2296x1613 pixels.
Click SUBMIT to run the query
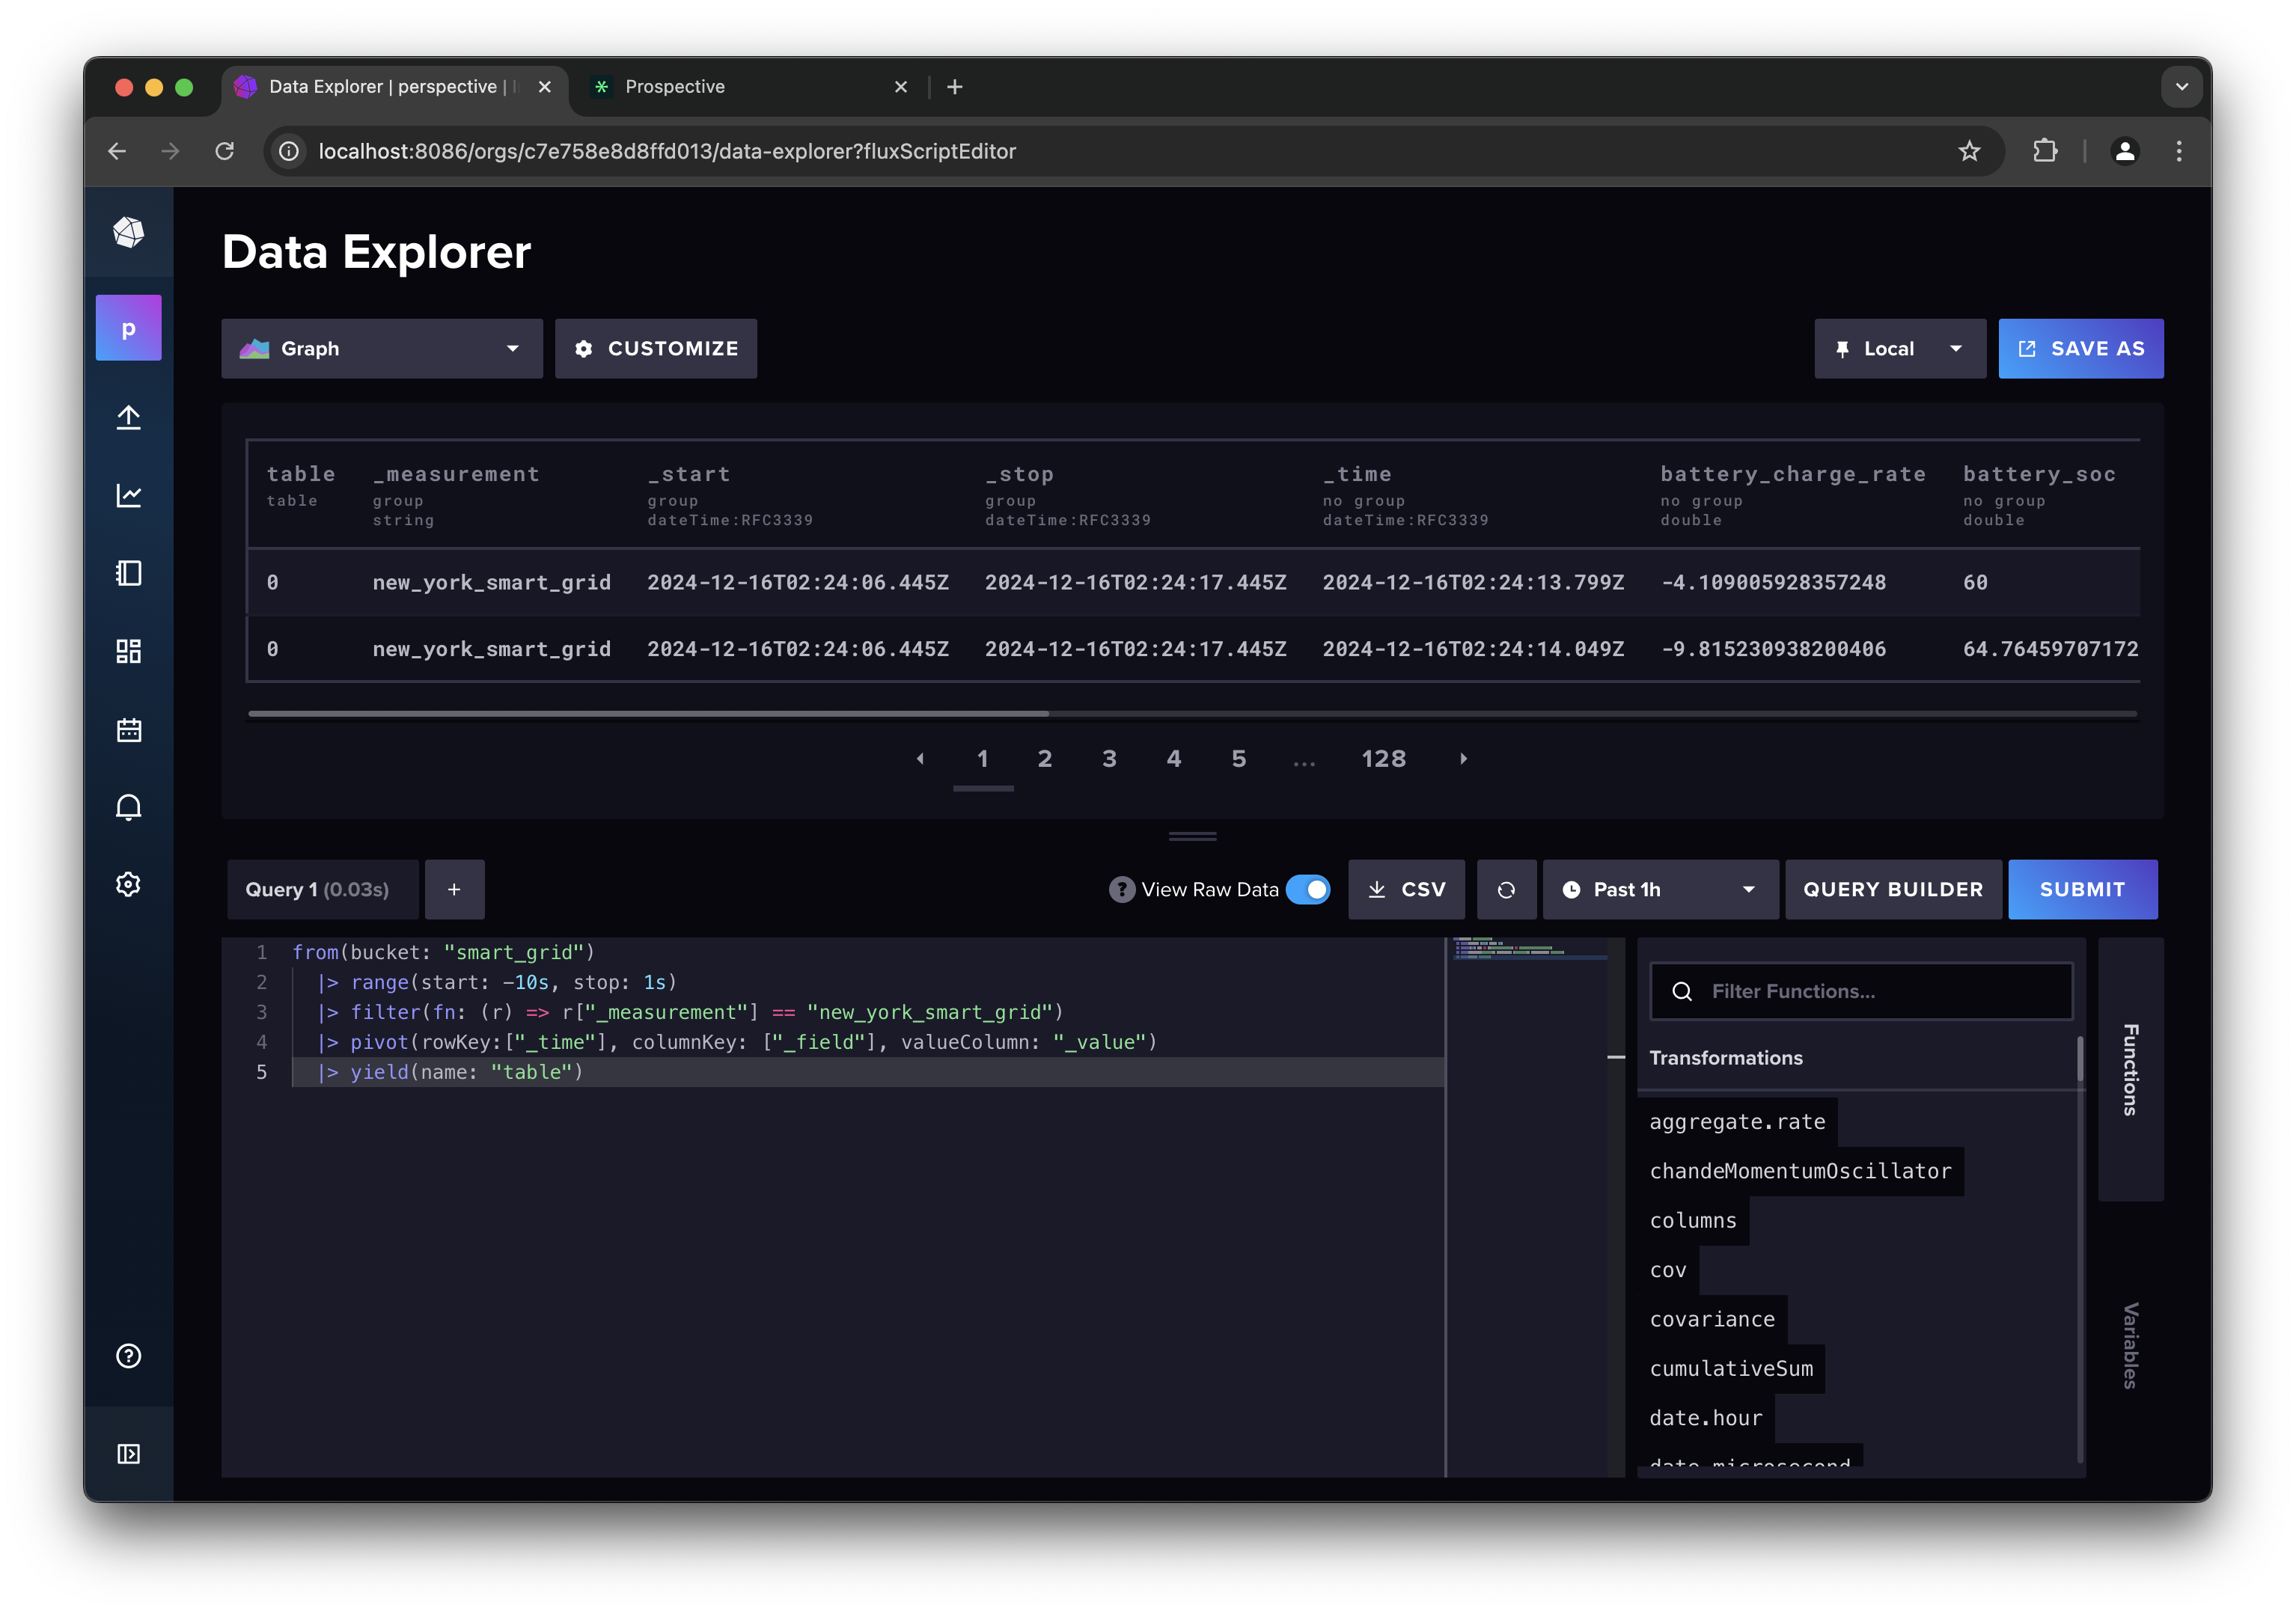(2083, 889)
